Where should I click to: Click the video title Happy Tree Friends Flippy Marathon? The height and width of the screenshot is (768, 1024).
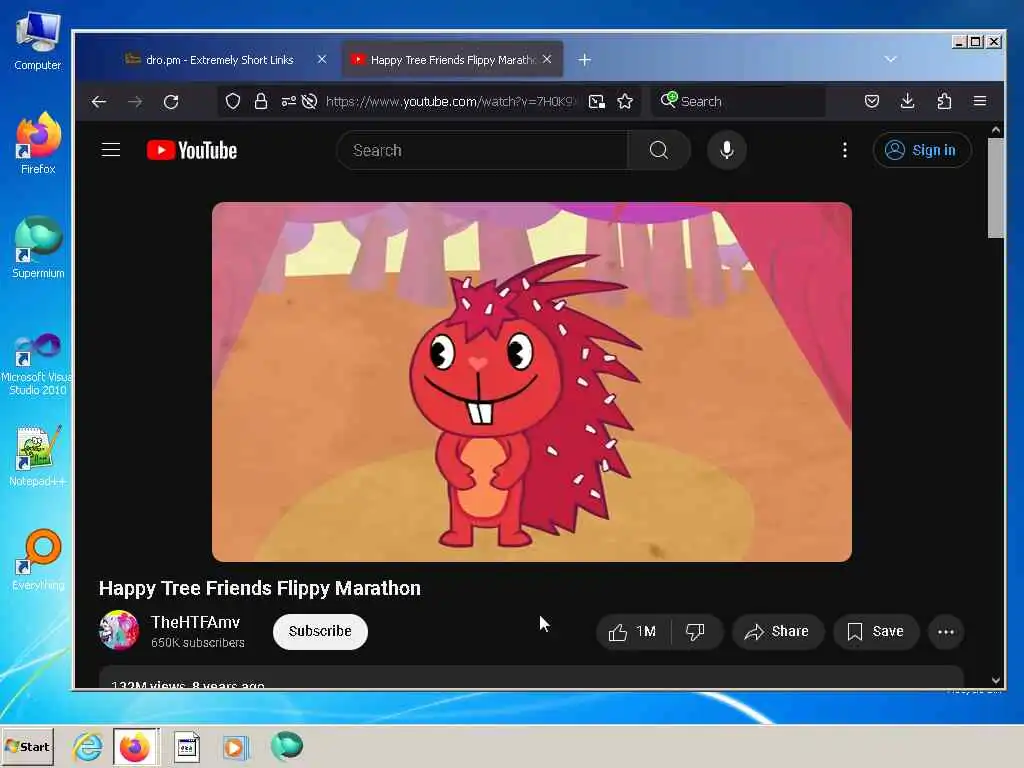(x=260, y=588)
